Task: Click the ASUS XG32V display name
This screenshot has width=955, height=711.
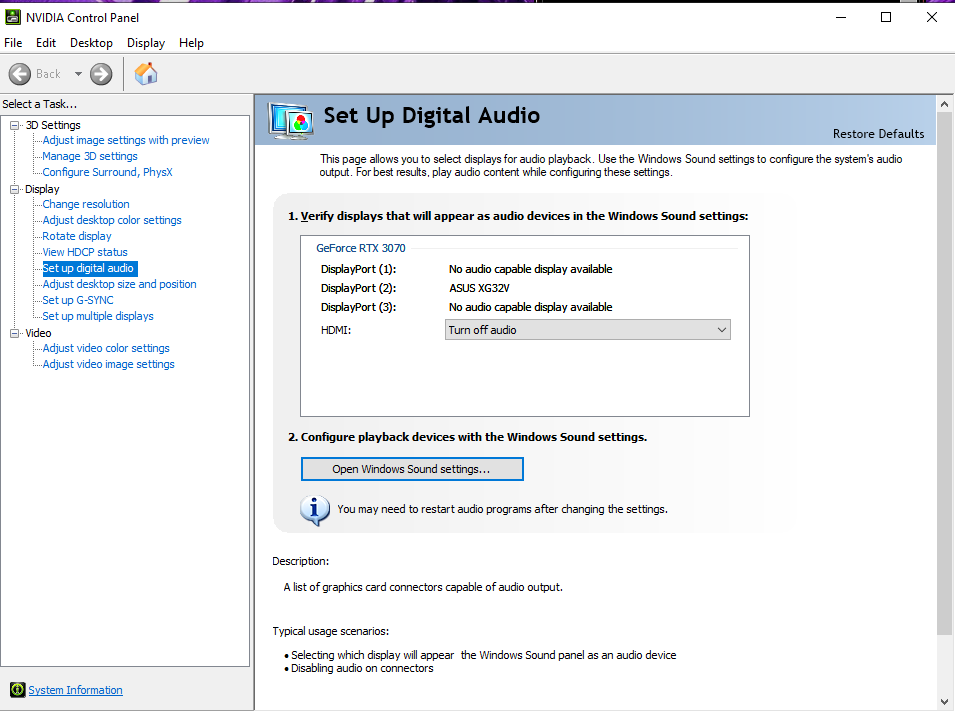Action: click(479, 288)
